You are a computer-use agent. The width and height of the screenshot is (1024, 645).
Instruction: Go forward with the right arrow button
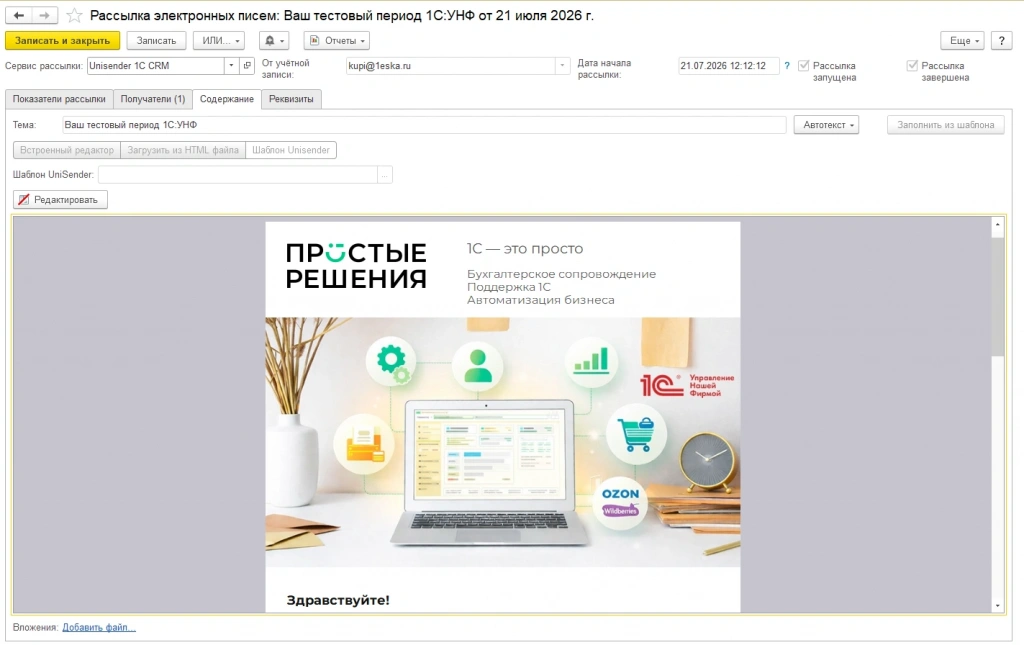[44, 15]
